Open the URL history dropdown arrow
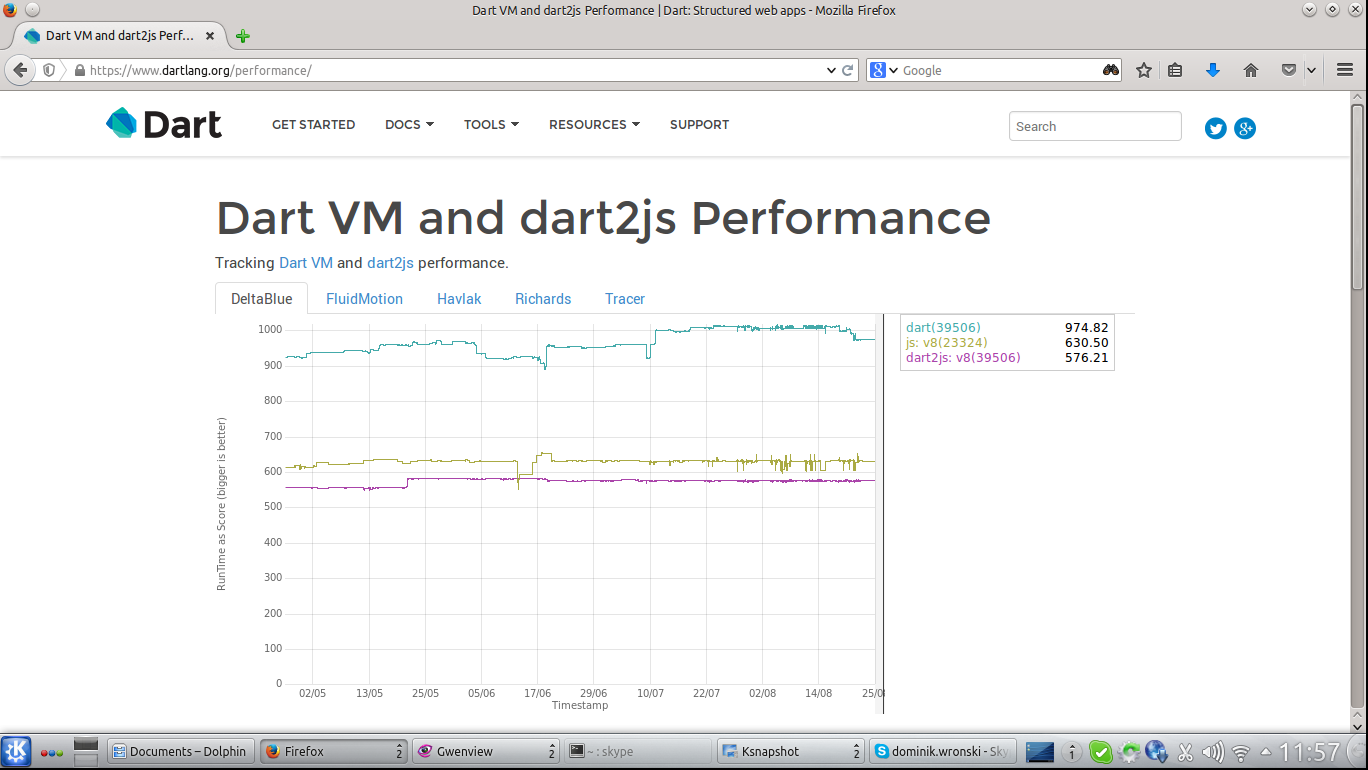 click(831, 71)
